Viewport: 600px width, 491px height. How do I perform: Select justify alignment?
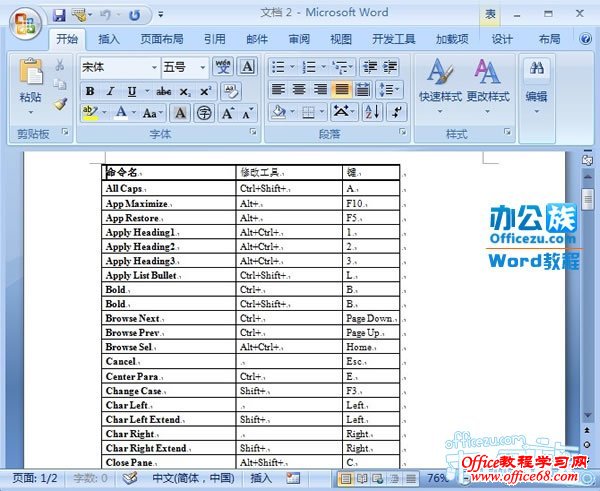tap(341, 90)
